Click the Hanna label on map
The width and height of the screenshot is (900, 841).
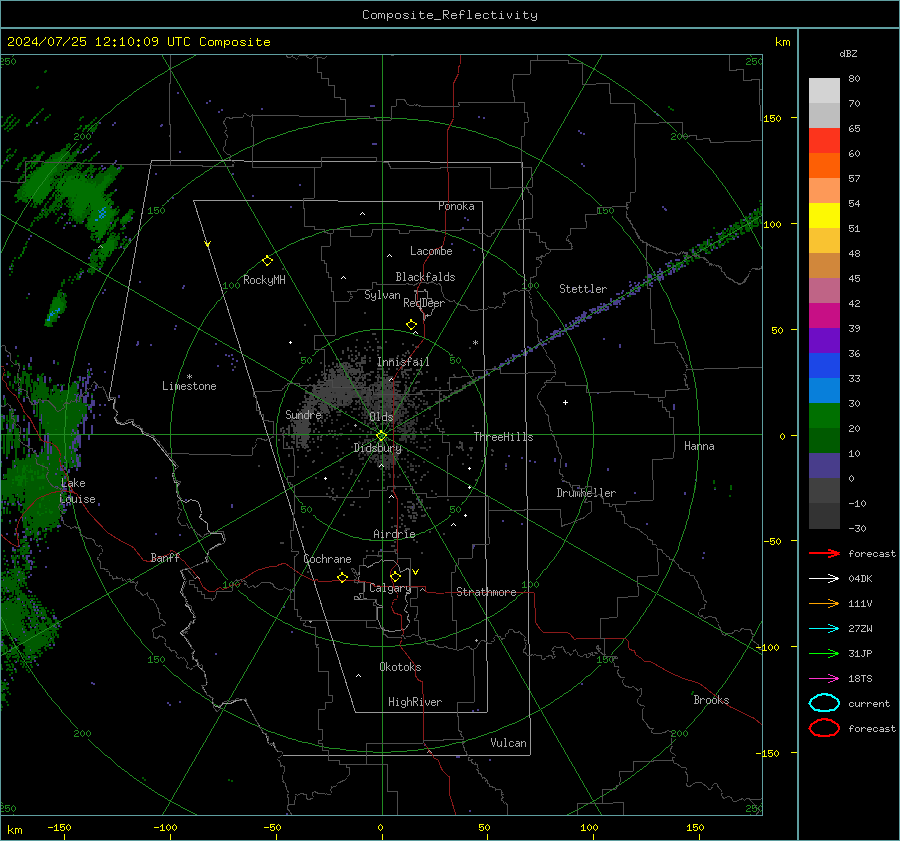699,446
